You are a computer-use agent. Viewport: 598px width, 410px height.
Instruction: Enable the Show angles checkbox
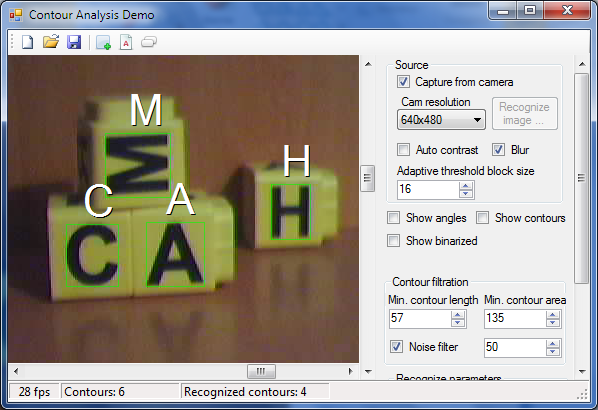394,218
